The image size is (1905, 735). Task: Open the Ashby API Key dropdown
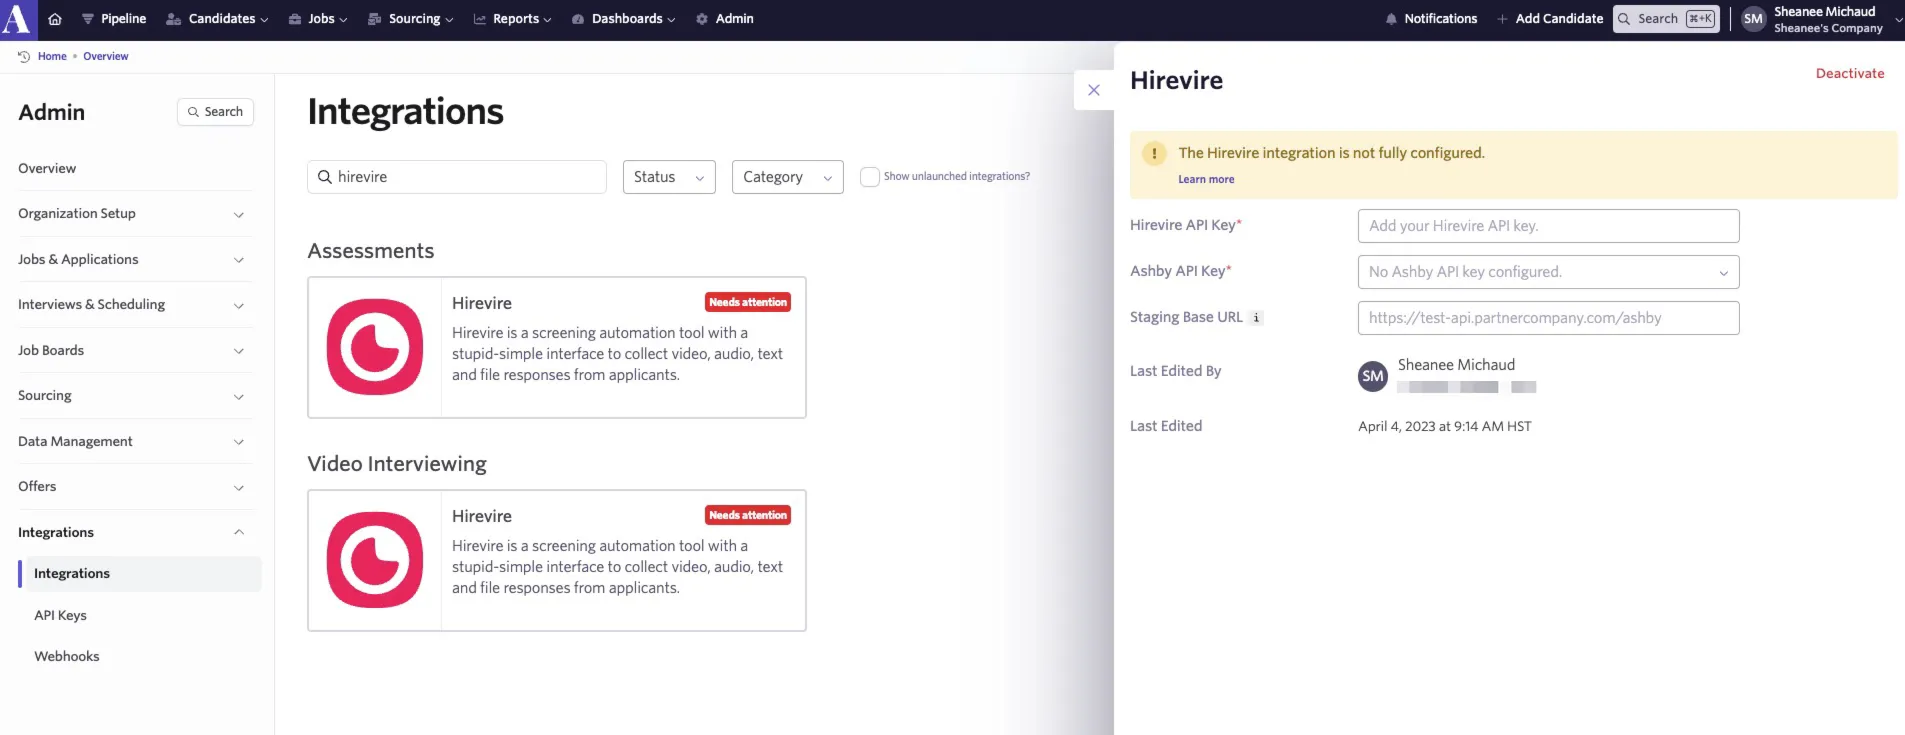[1548, 272]
